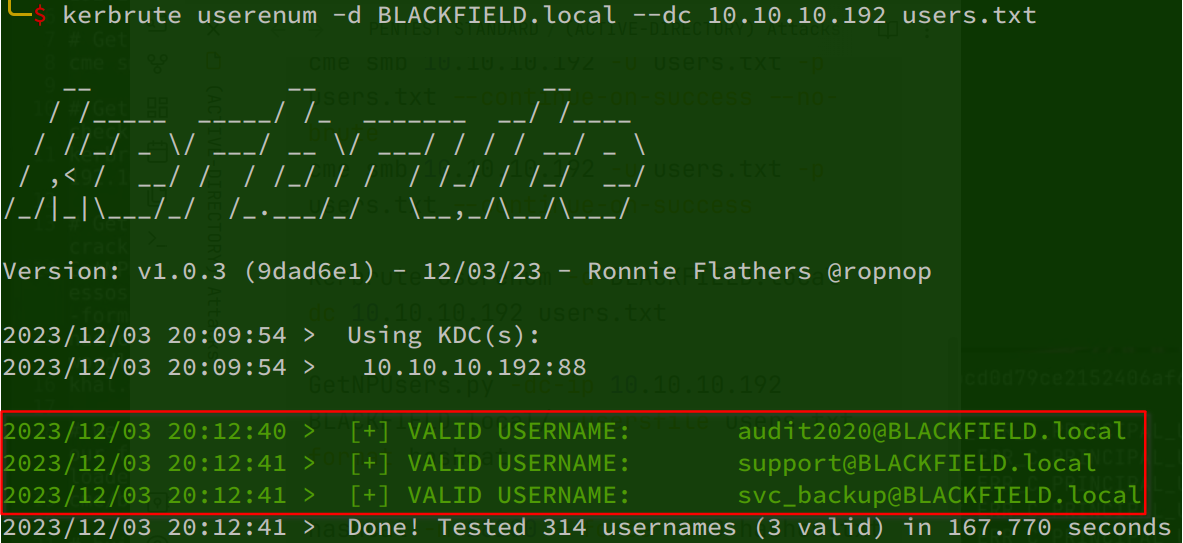
Task: Click the KDC address "10.10.10.192:88"
Action: [x=475, y=368]
